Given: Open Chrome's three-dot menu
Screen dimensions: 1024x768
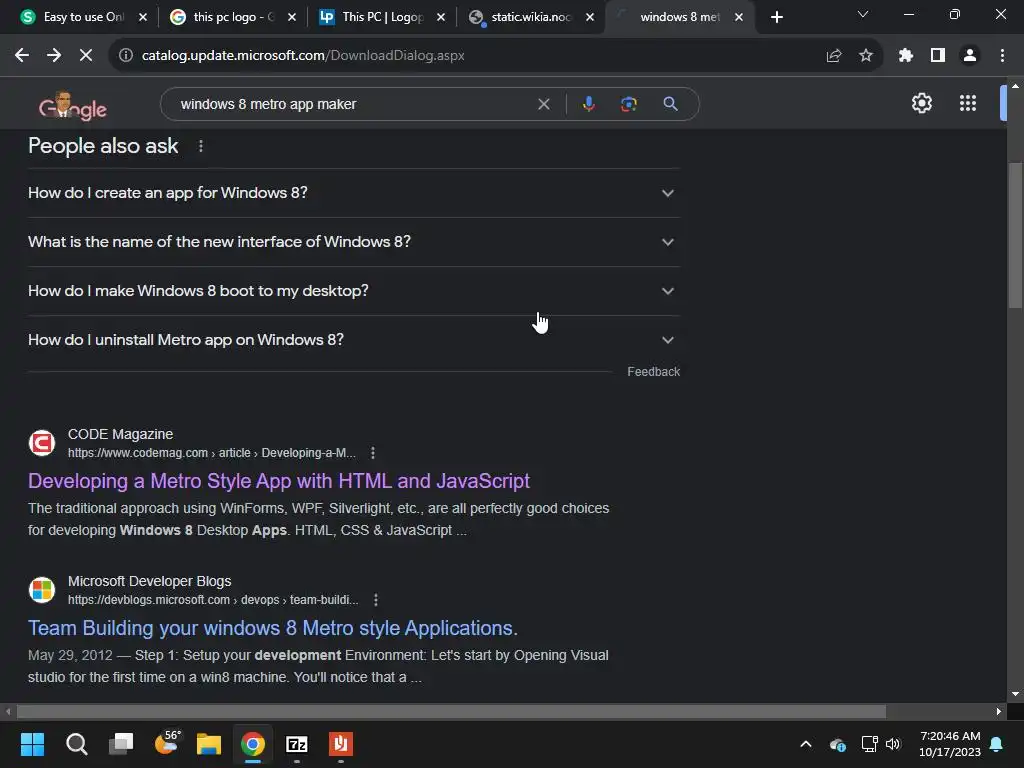Looking at the screenshot, I should pyautogui.click(x=1002, y=56).
